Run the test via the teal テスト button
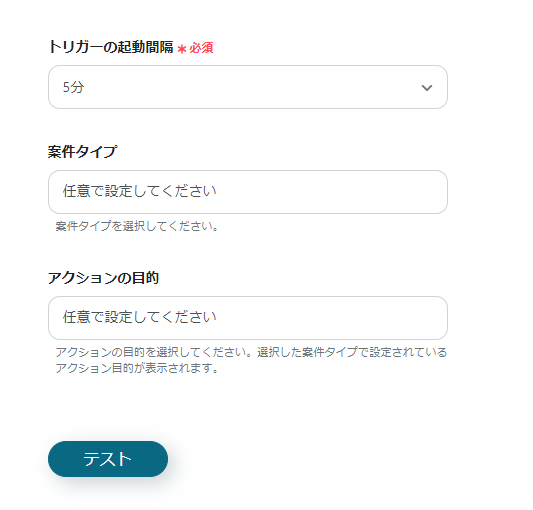Viewport: 533px width, 510px height. coord(108,459)
